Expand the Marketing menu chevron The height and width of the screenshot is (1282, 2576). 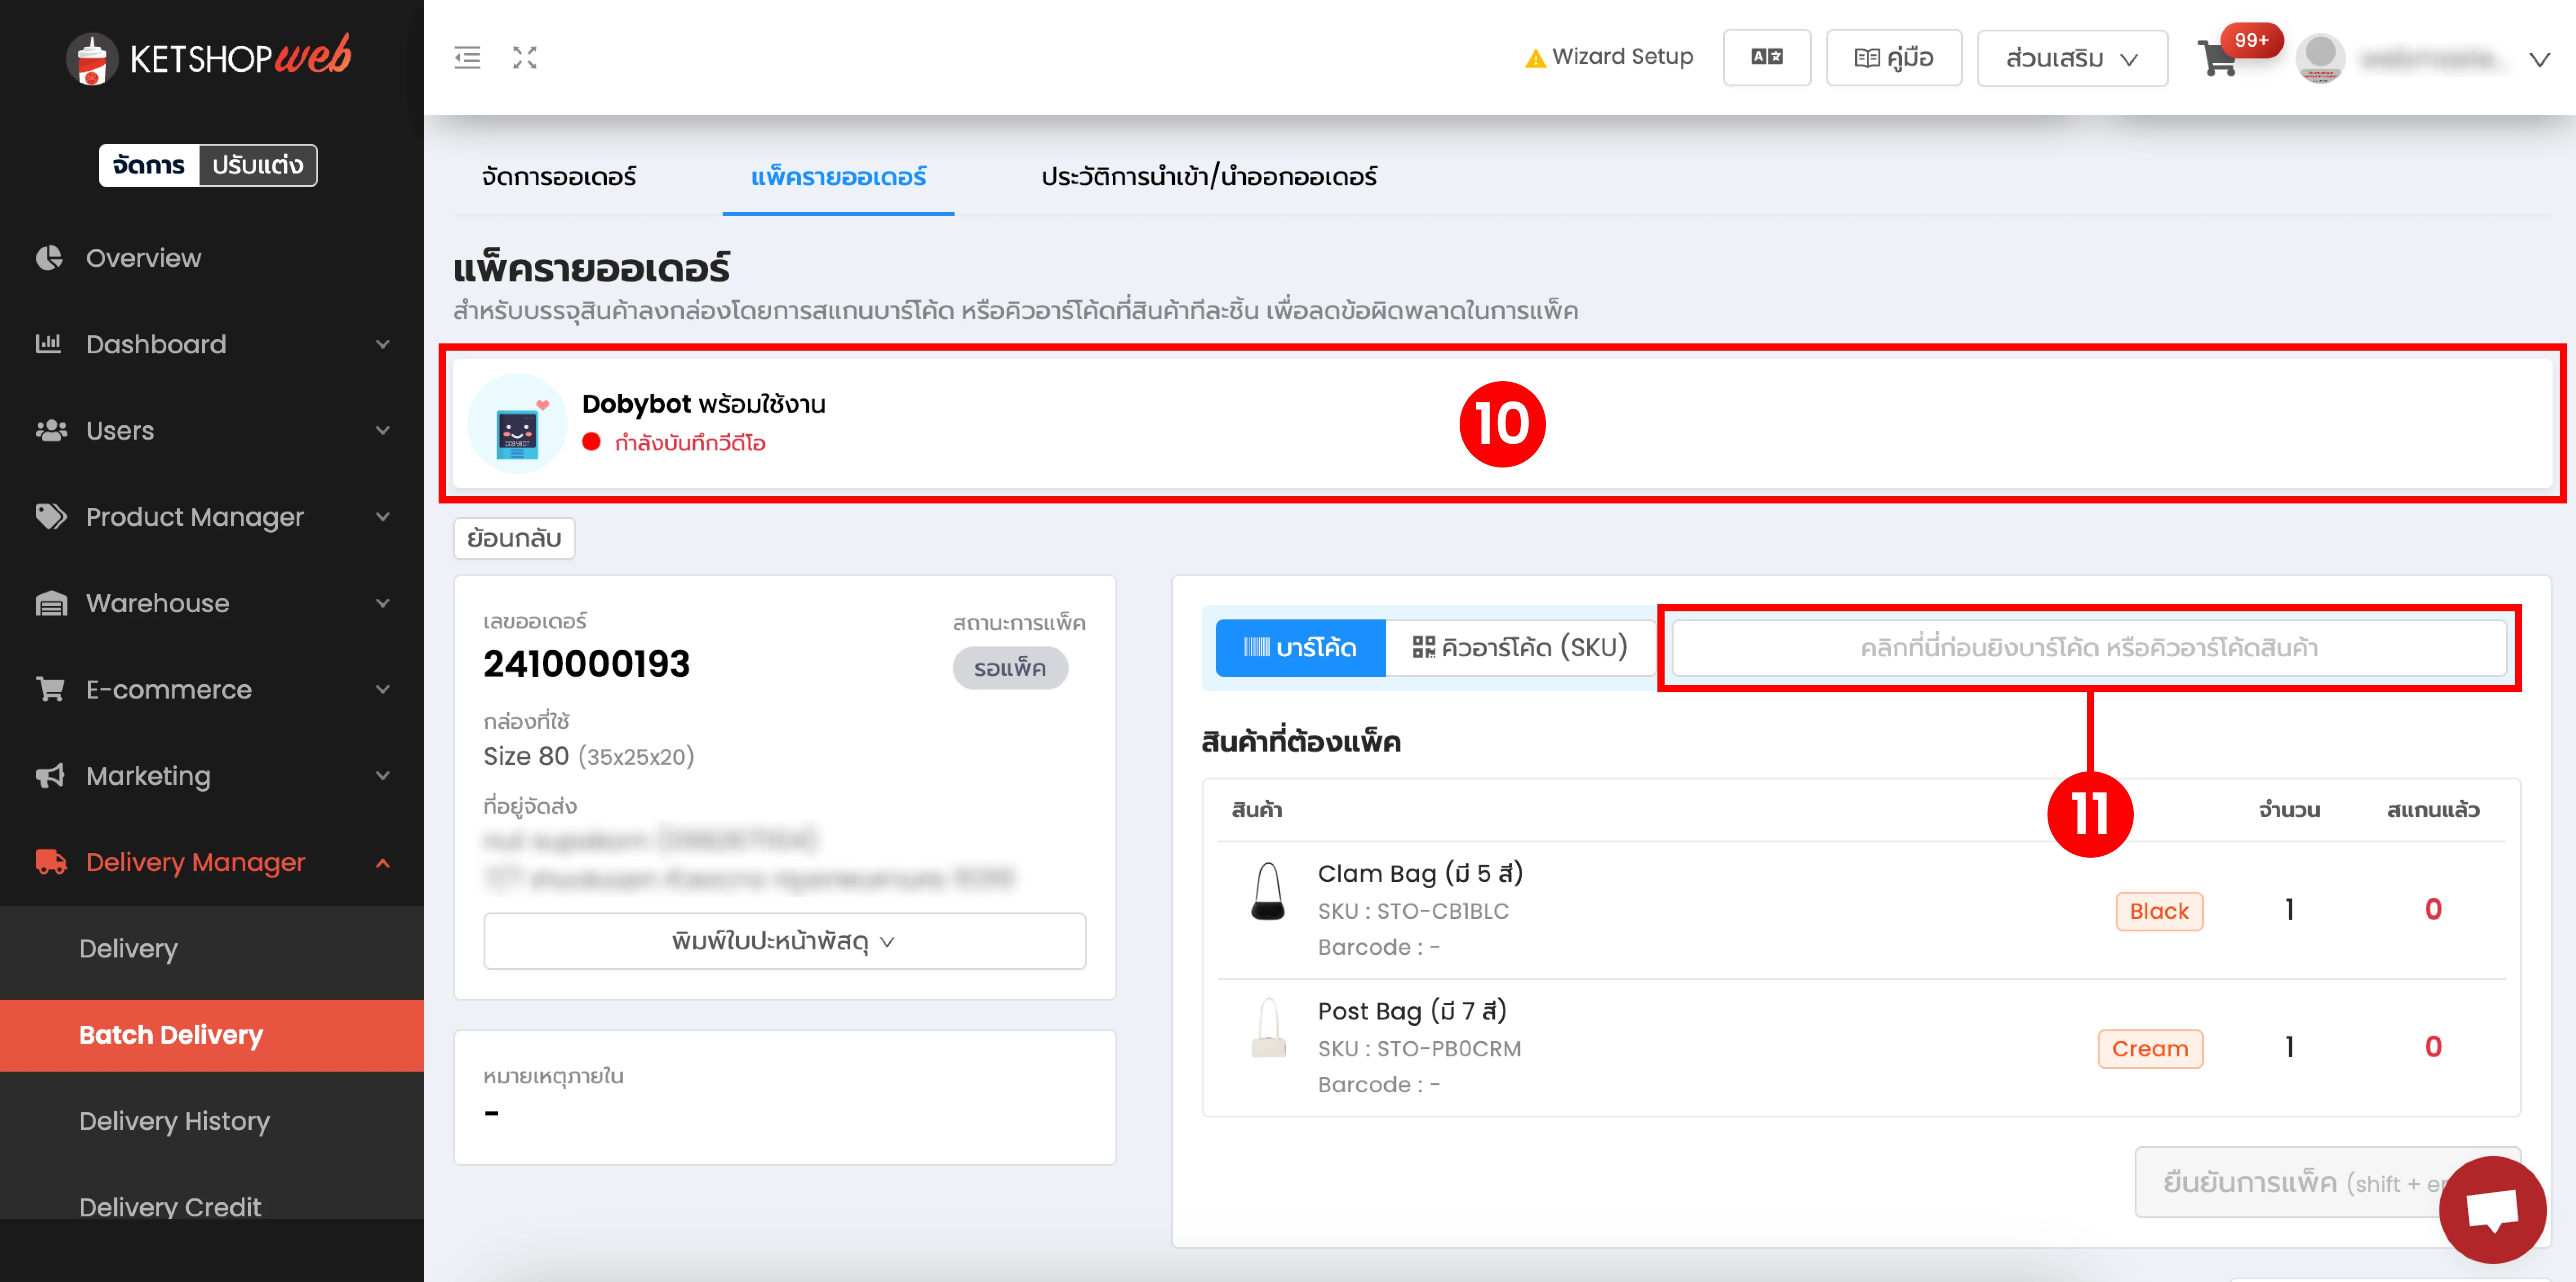[383, 775]
